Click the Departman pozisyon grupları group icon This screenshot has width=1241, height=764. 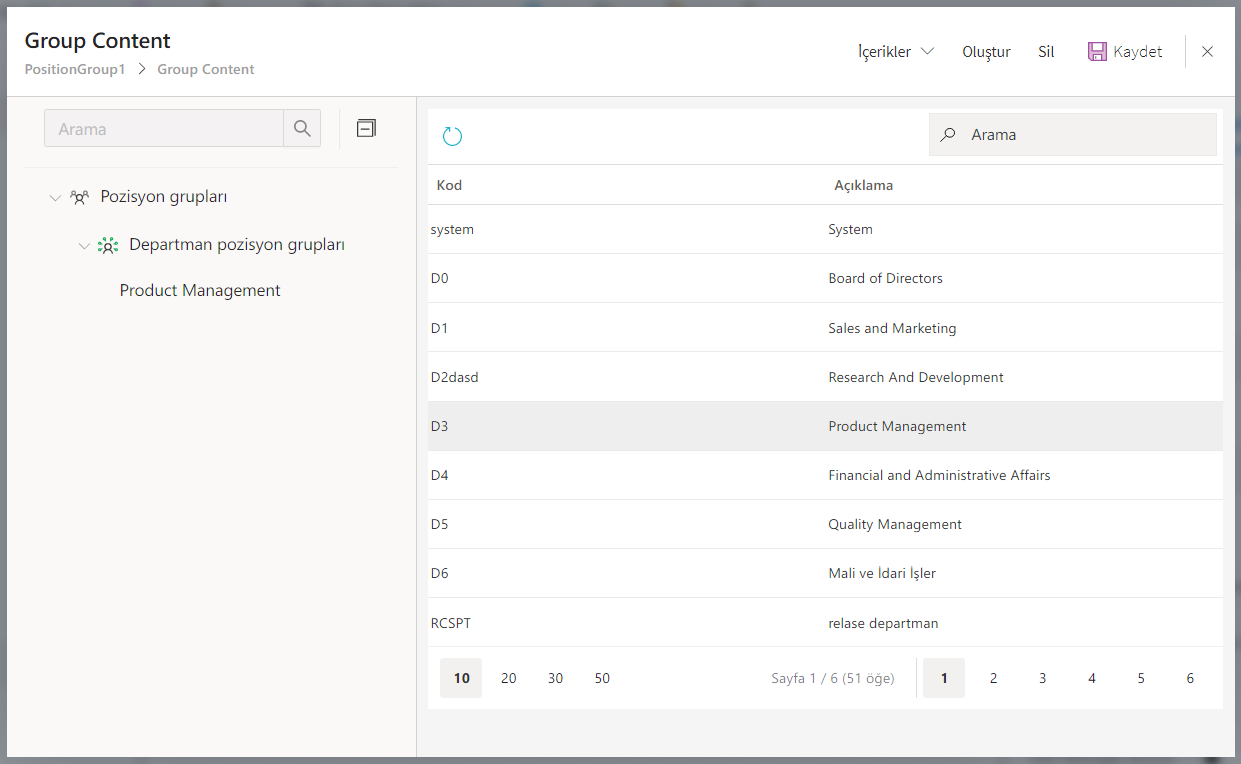tap(107, 245)
